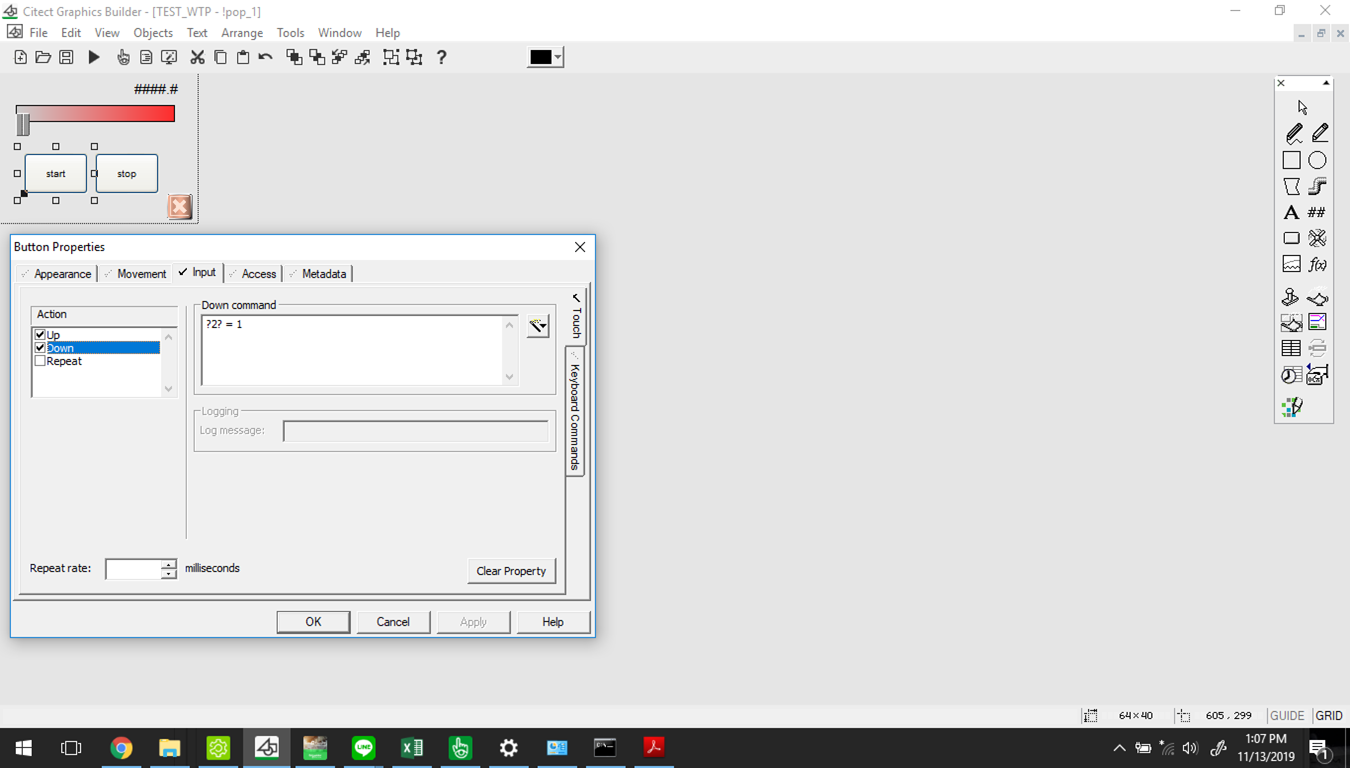Click the Paste clipboard icon
Viewport: 1350px width, 768px height.
point(243,57)
